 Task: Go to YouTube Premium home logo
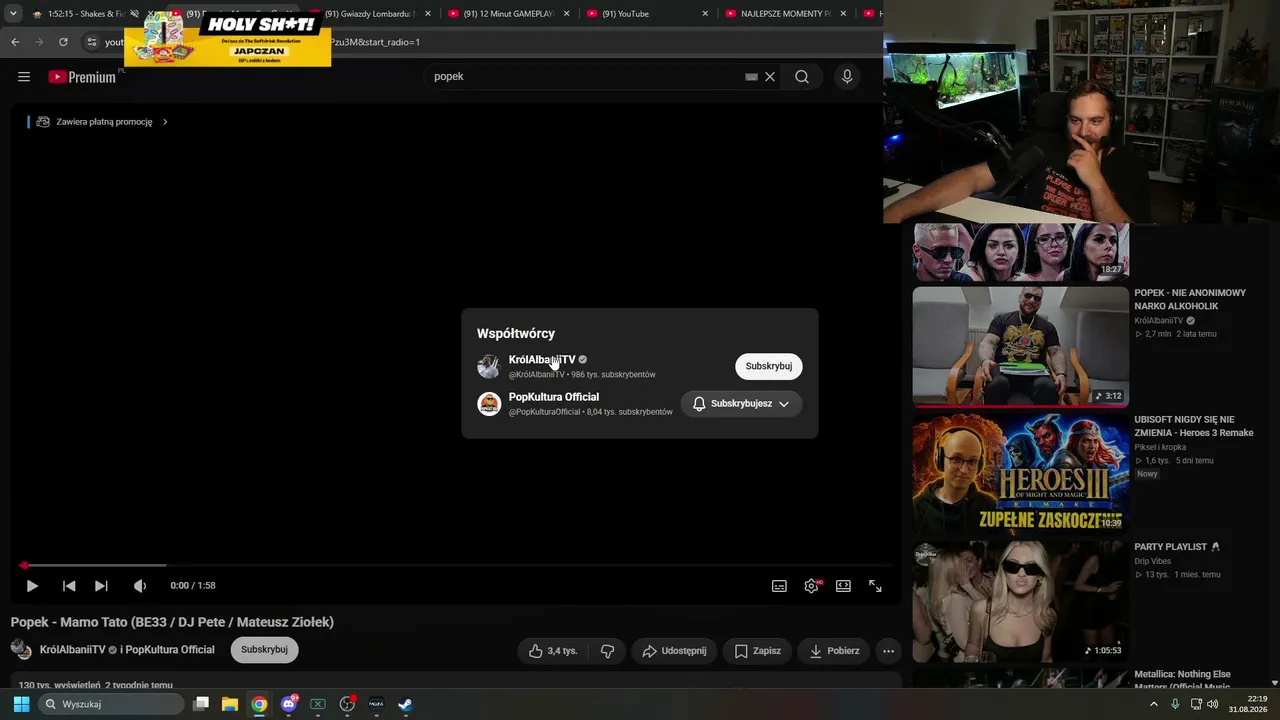point(82,77)
